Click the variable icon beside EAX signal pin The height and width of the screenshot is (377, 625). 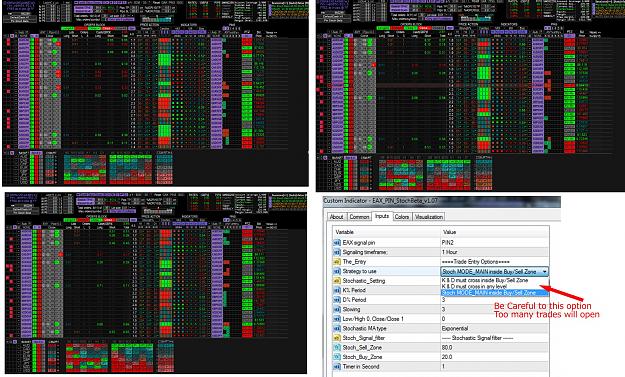tap(337, 243)
